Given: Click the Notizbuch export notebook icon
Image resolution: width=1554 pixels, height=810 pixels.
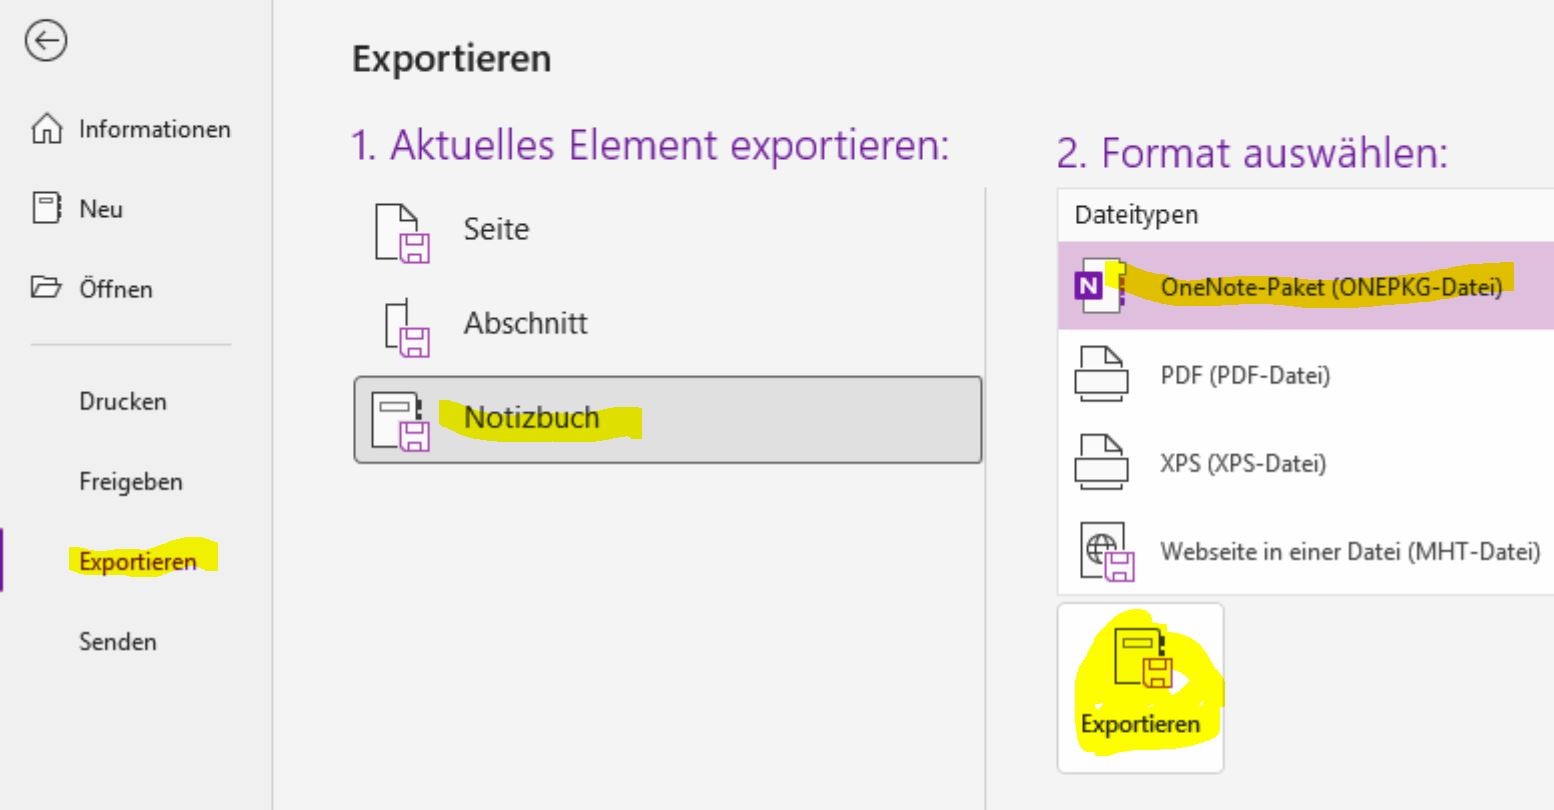Looking at the screenshot, I should (x=401, y=421).
